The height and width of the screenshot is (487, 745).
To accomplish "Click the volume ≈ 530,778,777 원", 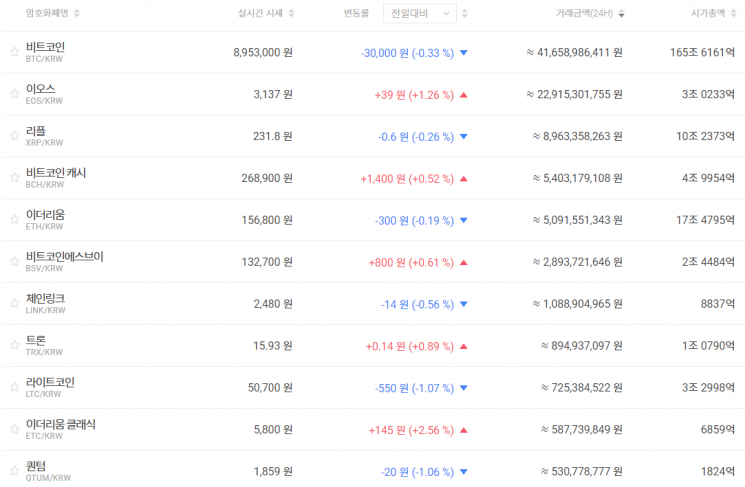I will (582, 471).
